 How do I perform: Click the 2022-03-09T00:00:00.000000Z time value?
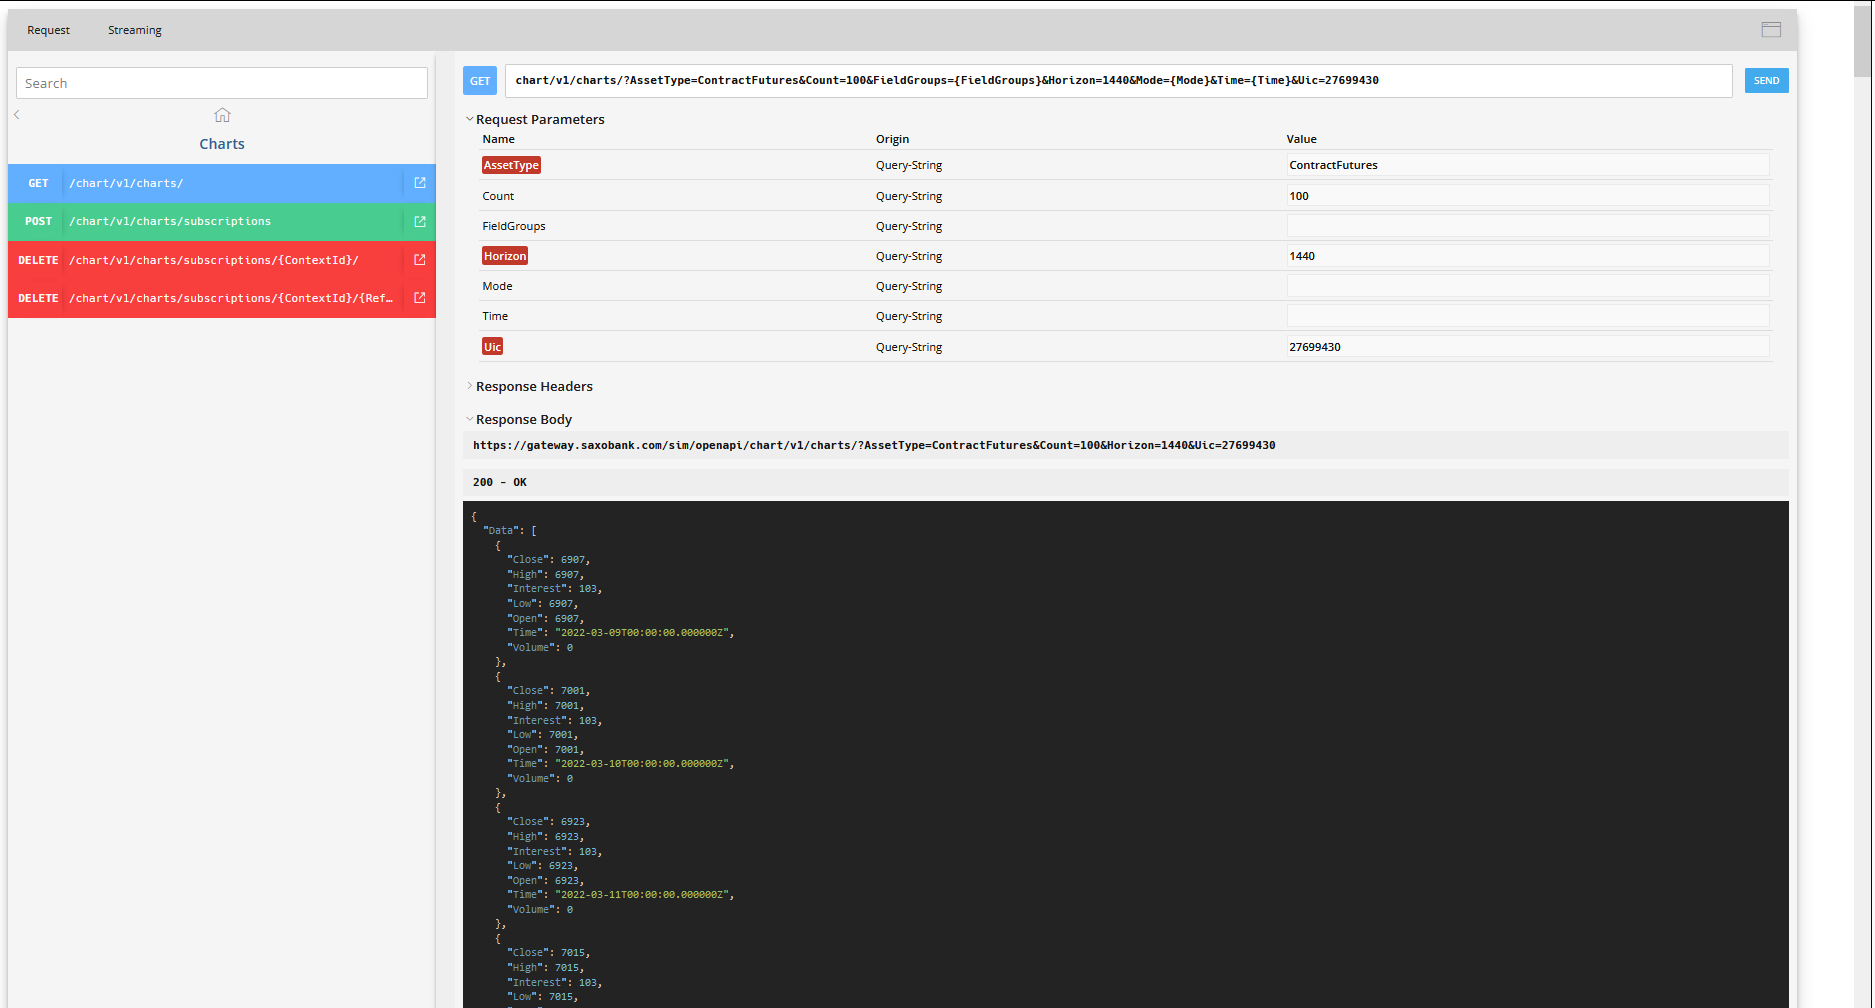tap(641, 633)
